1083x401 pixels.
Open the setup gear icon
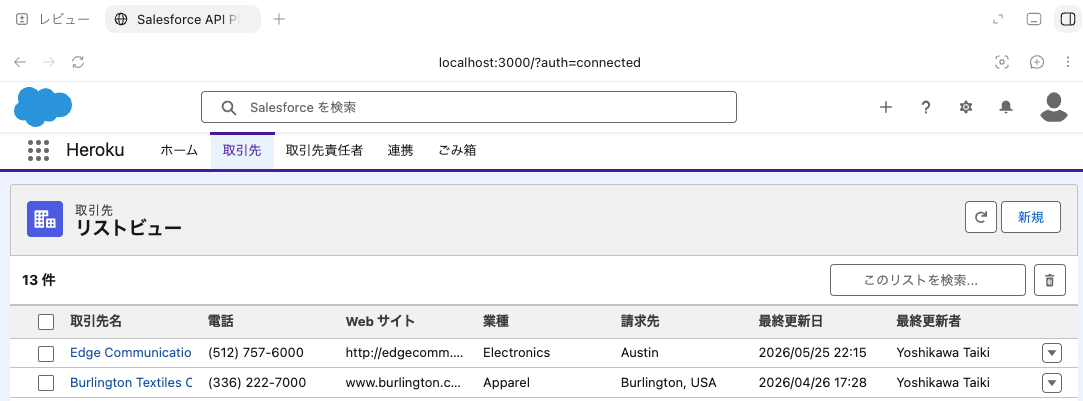966,107
